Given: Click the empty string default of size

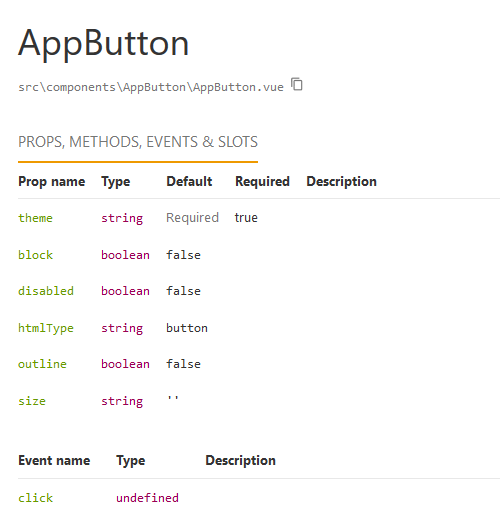Looking at the screenshot, I should [x=173, y=398].
